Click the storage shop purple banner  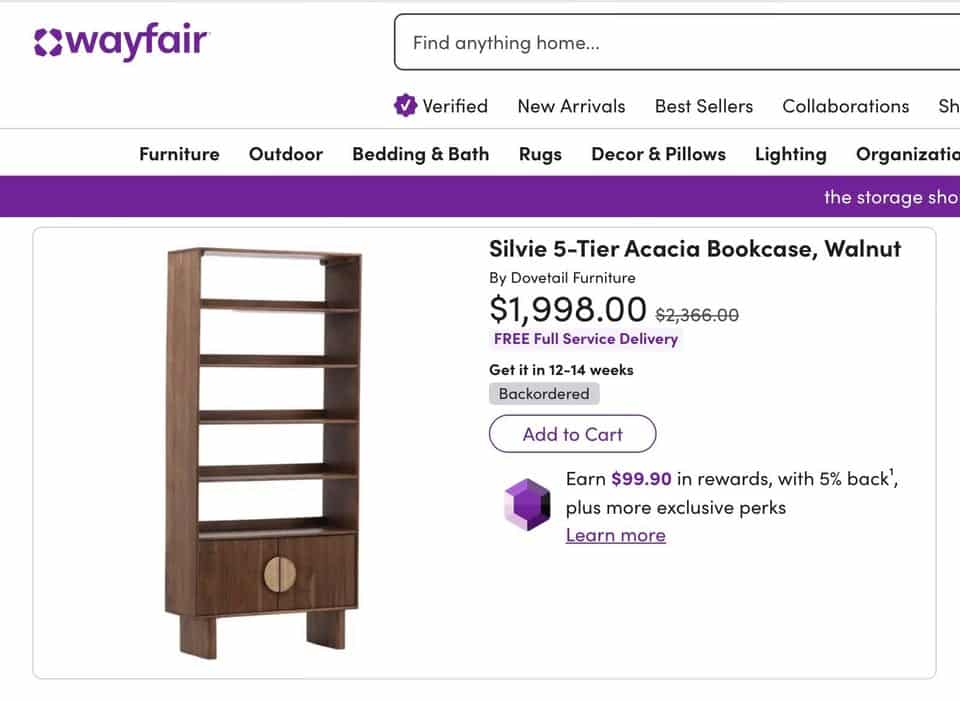[x=890, y=197]
